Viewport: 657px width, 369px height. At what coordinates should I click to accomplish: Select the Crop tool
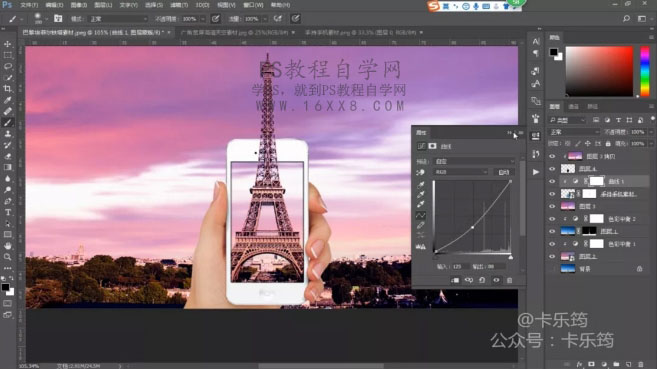8,89
